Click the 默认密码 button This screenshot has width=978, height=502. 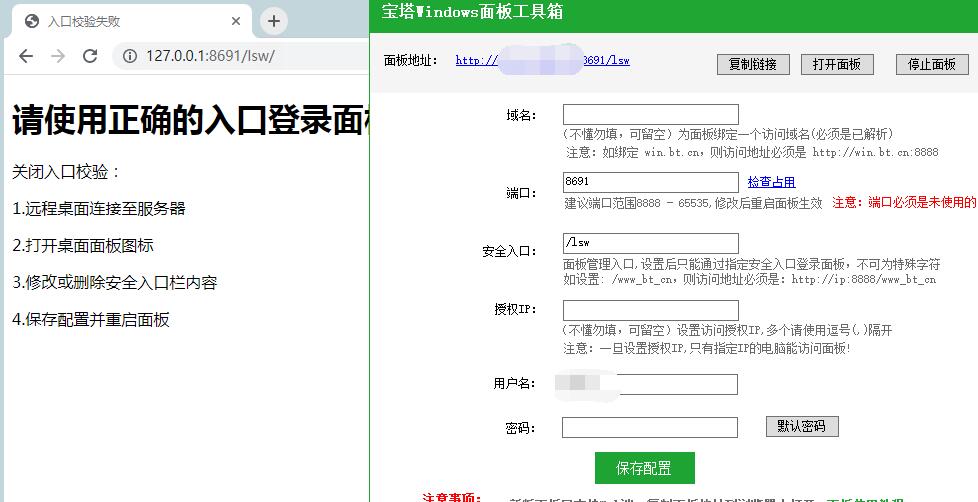(802, 427)
